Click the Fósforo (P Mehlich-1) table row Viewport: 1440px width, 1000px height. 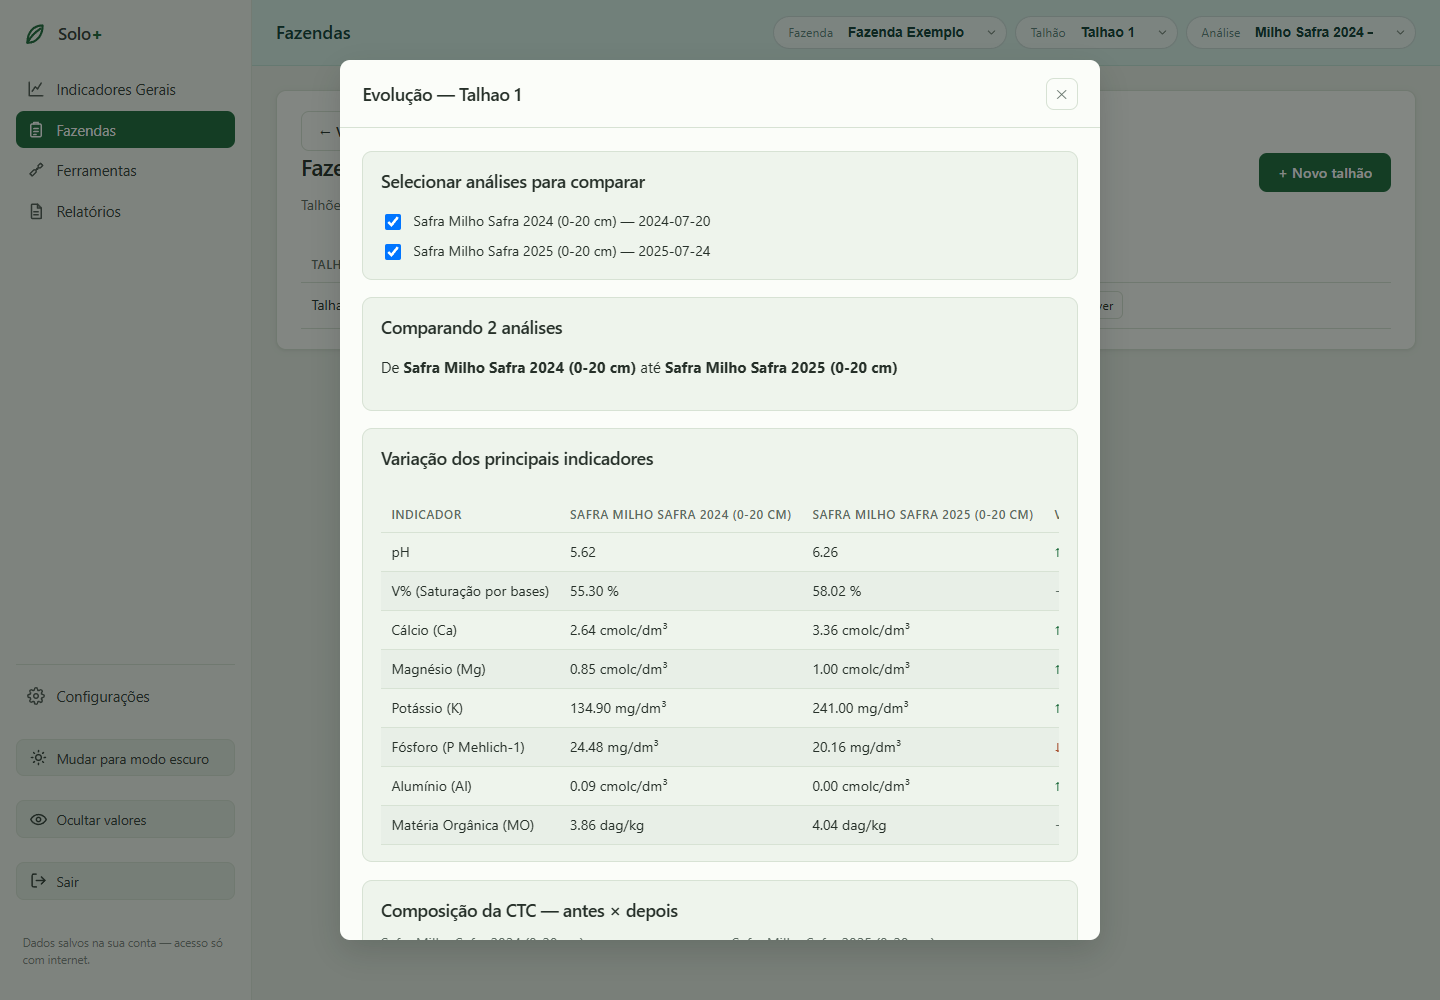click(x=720, y=747)
